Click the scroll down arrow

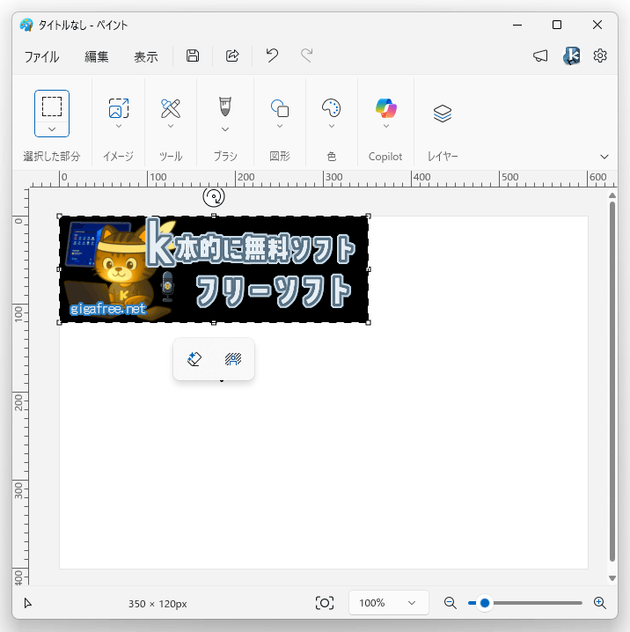click(x=612, y=578)
